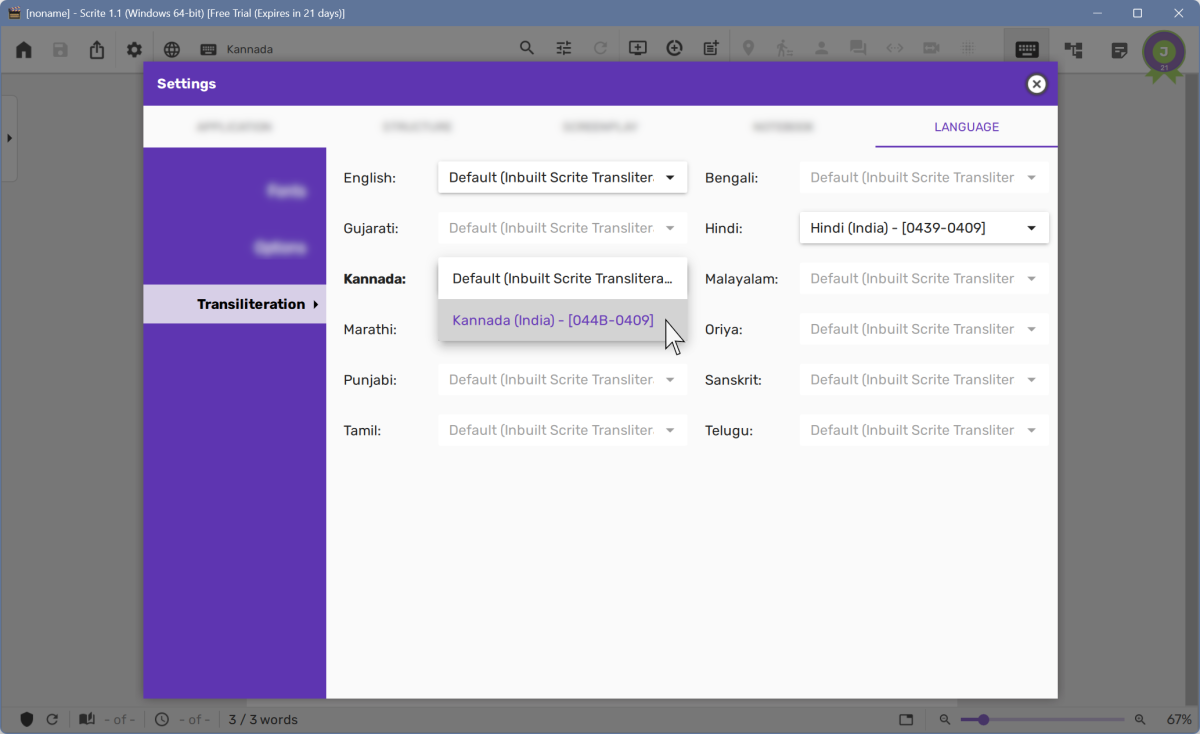Adjust the zoom slider in the status bar
1200x734 pixels.
(985, 719)
